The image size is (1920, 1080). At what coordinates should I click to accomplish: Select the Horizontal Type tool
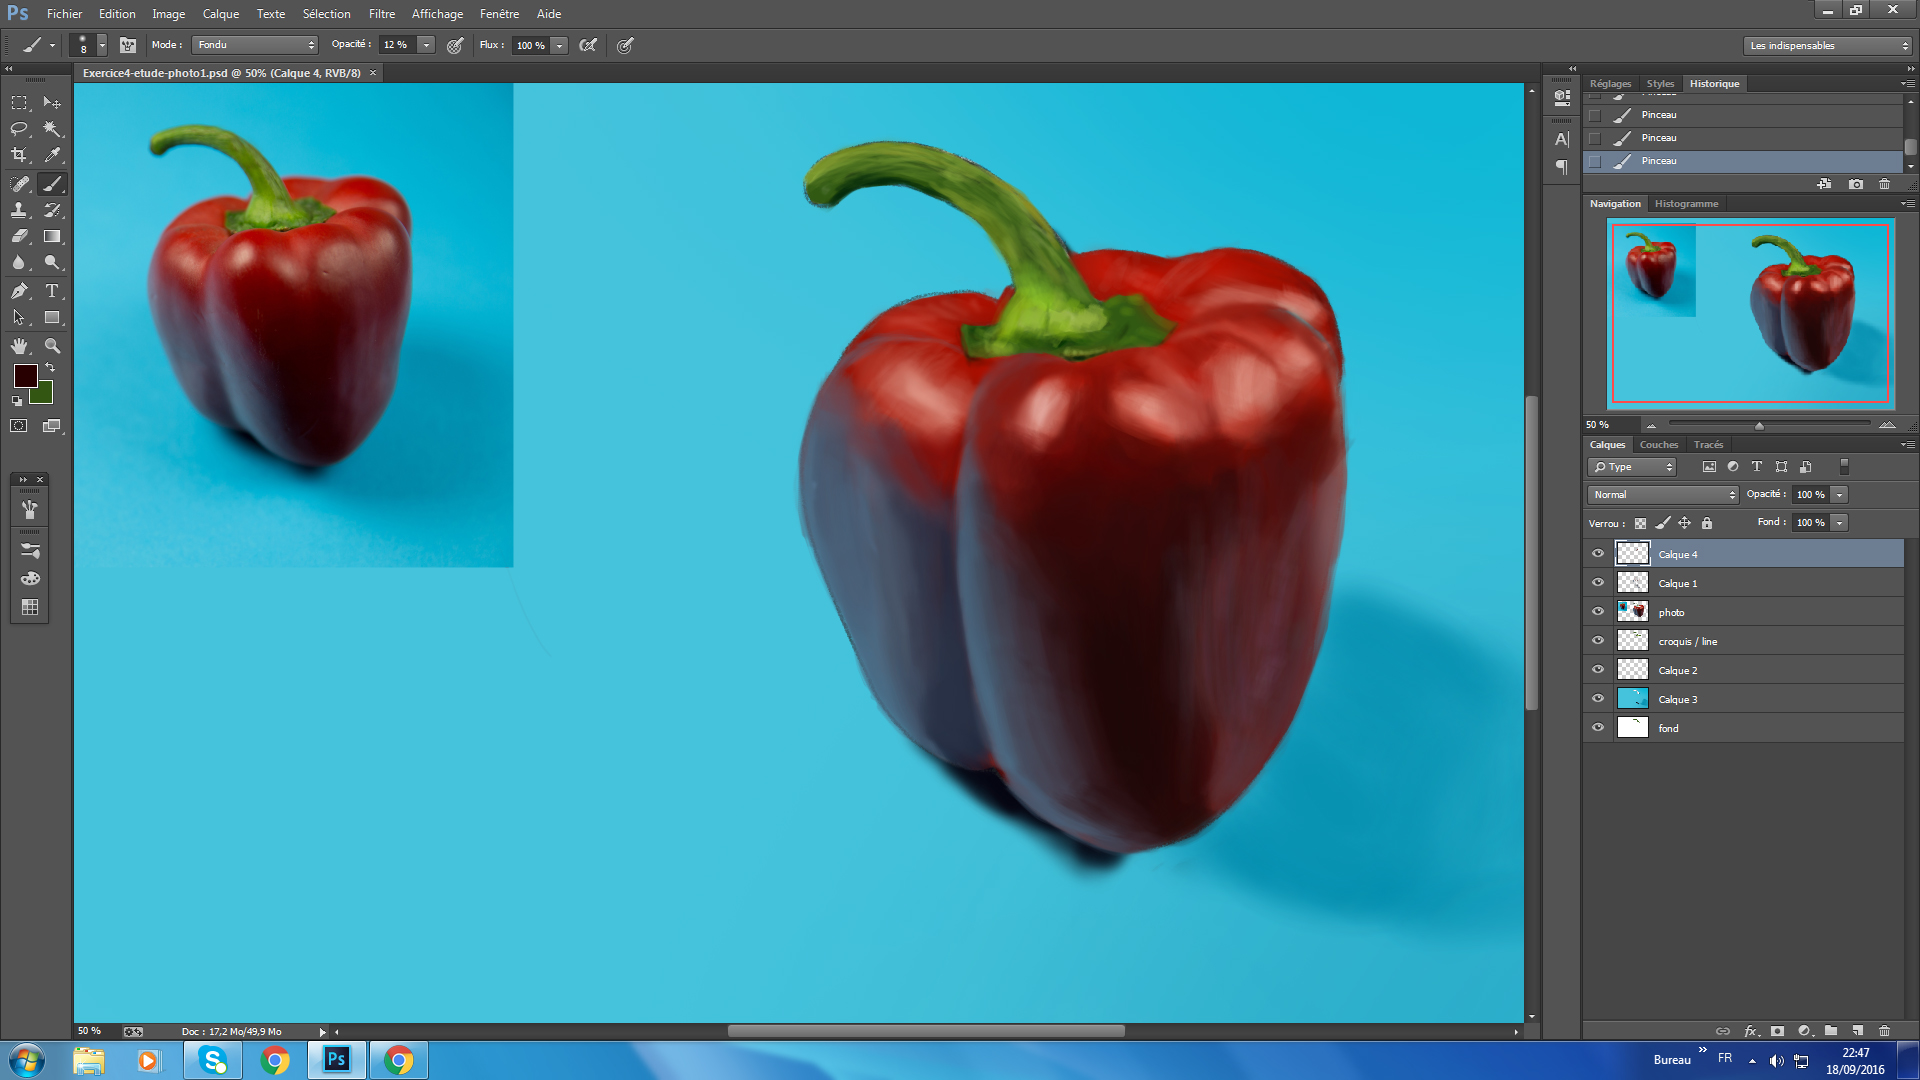pyautogui.click(x=52, y=291)
